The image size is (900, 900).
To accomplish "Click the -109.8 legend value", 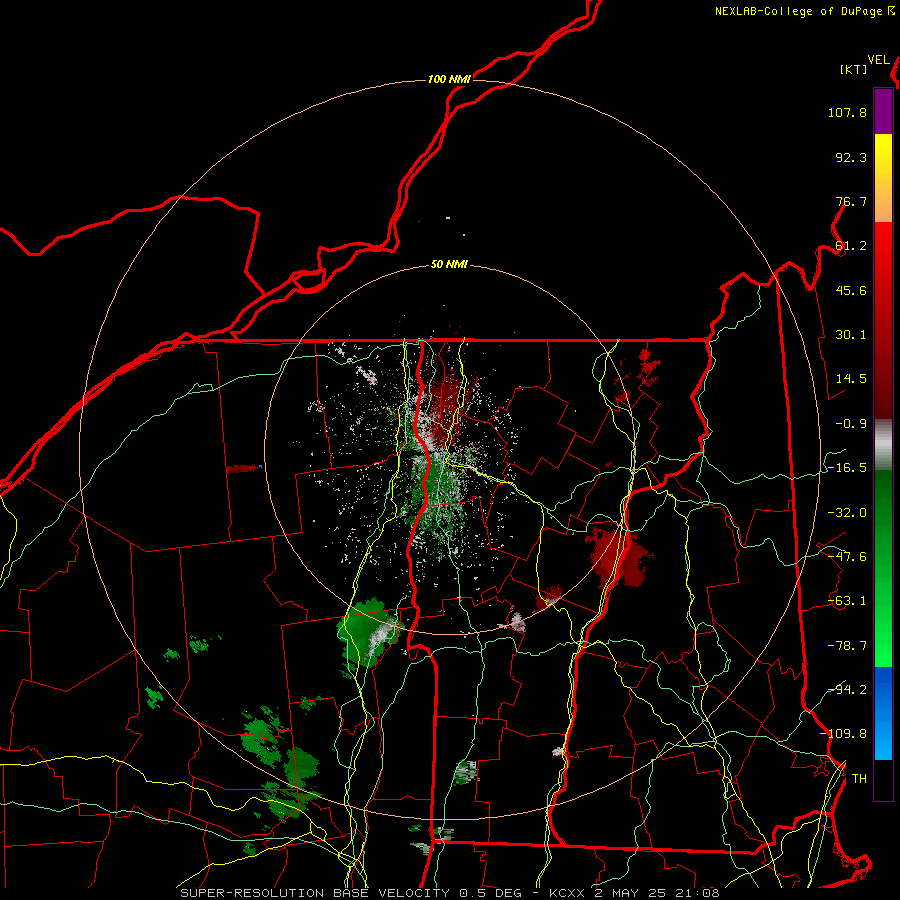I will click(x=844, y=734).
